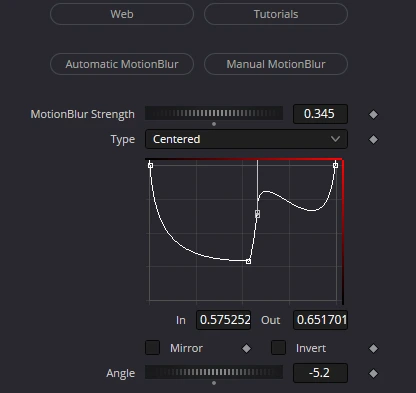This screenshot has height=393, width=416.
Task: Select the middle curve point with handle
Action: [x=257, y=214]
